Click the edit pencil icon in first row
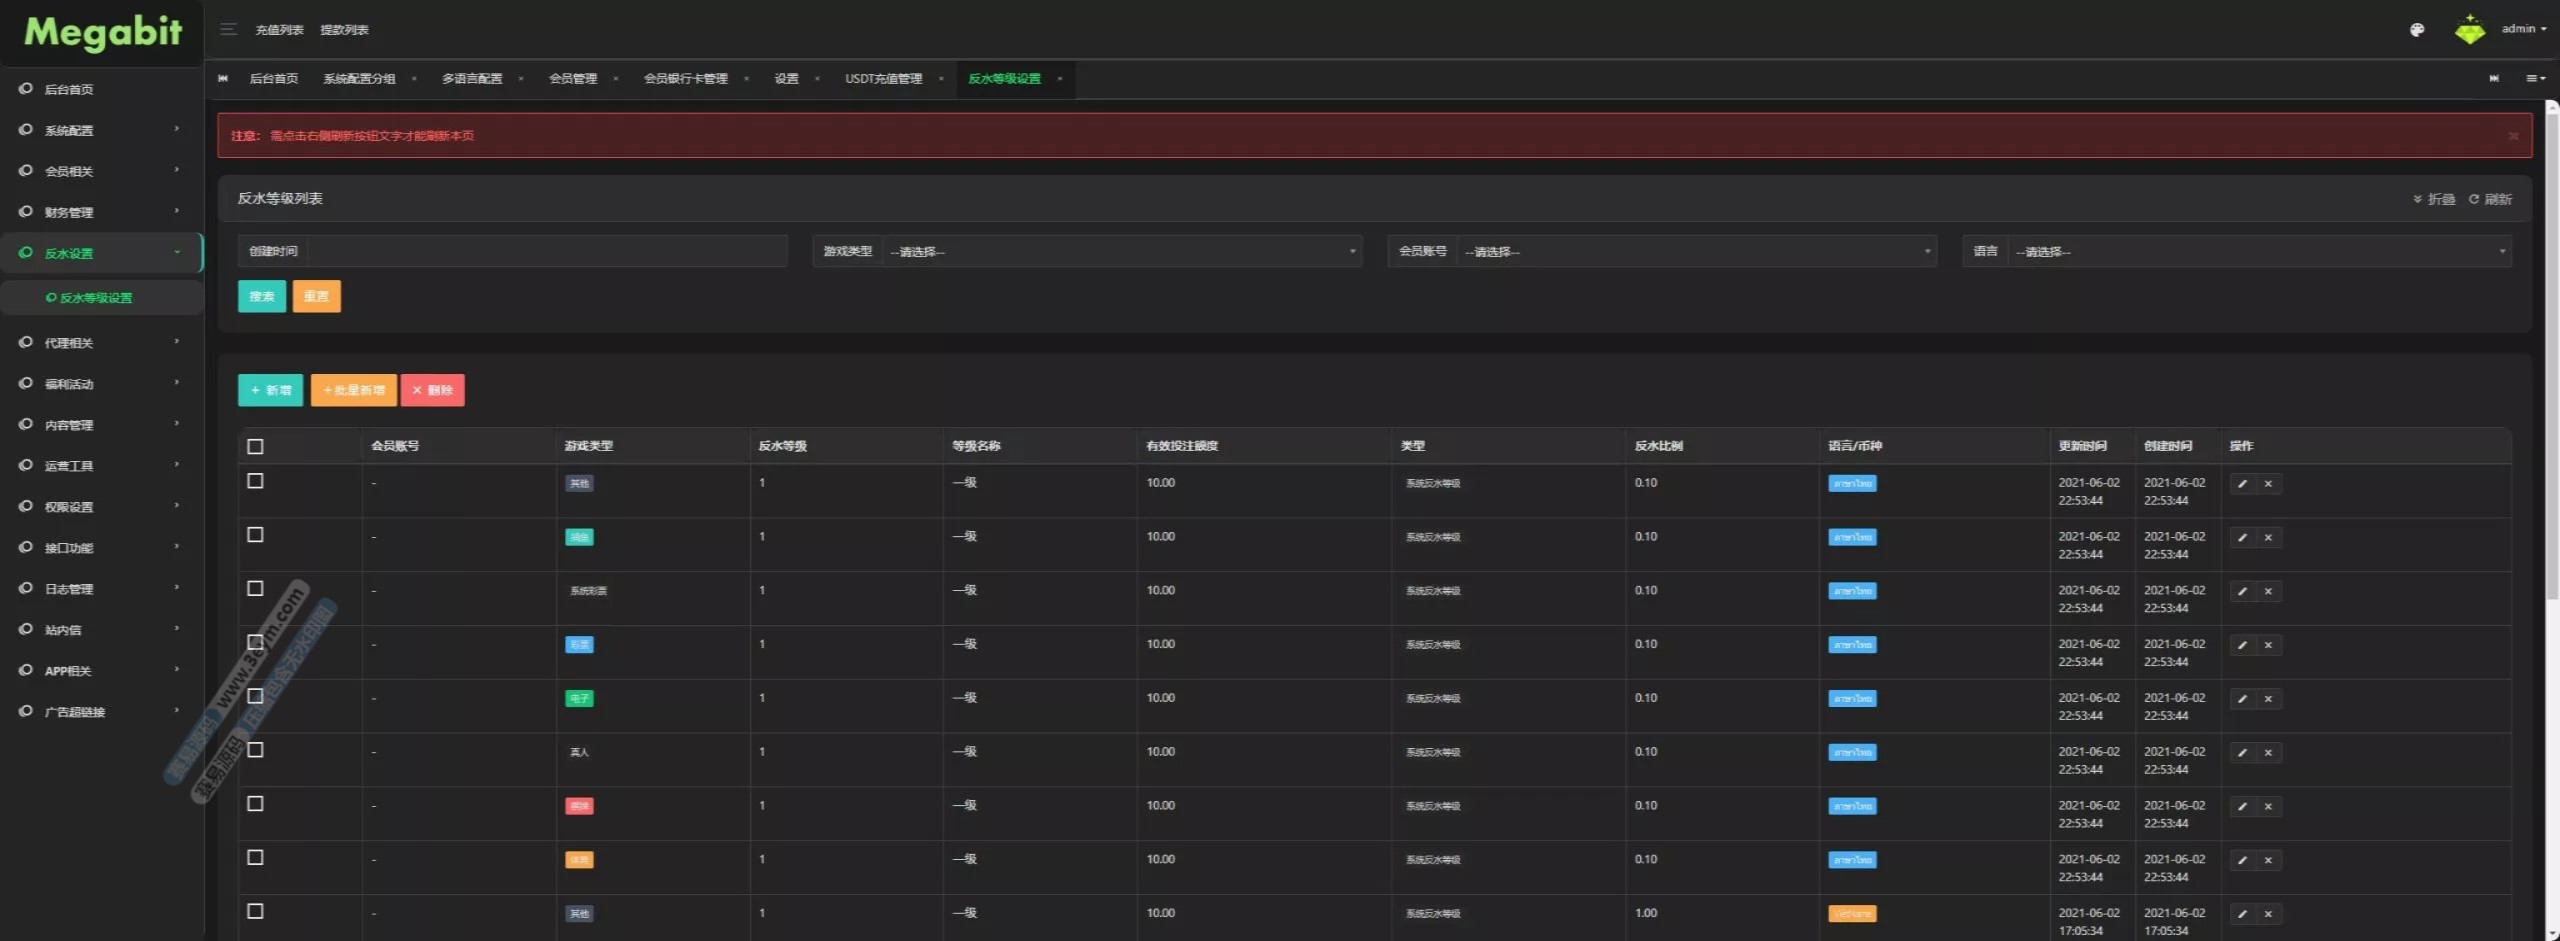The image size is (2560, 941). point(2242,484)
